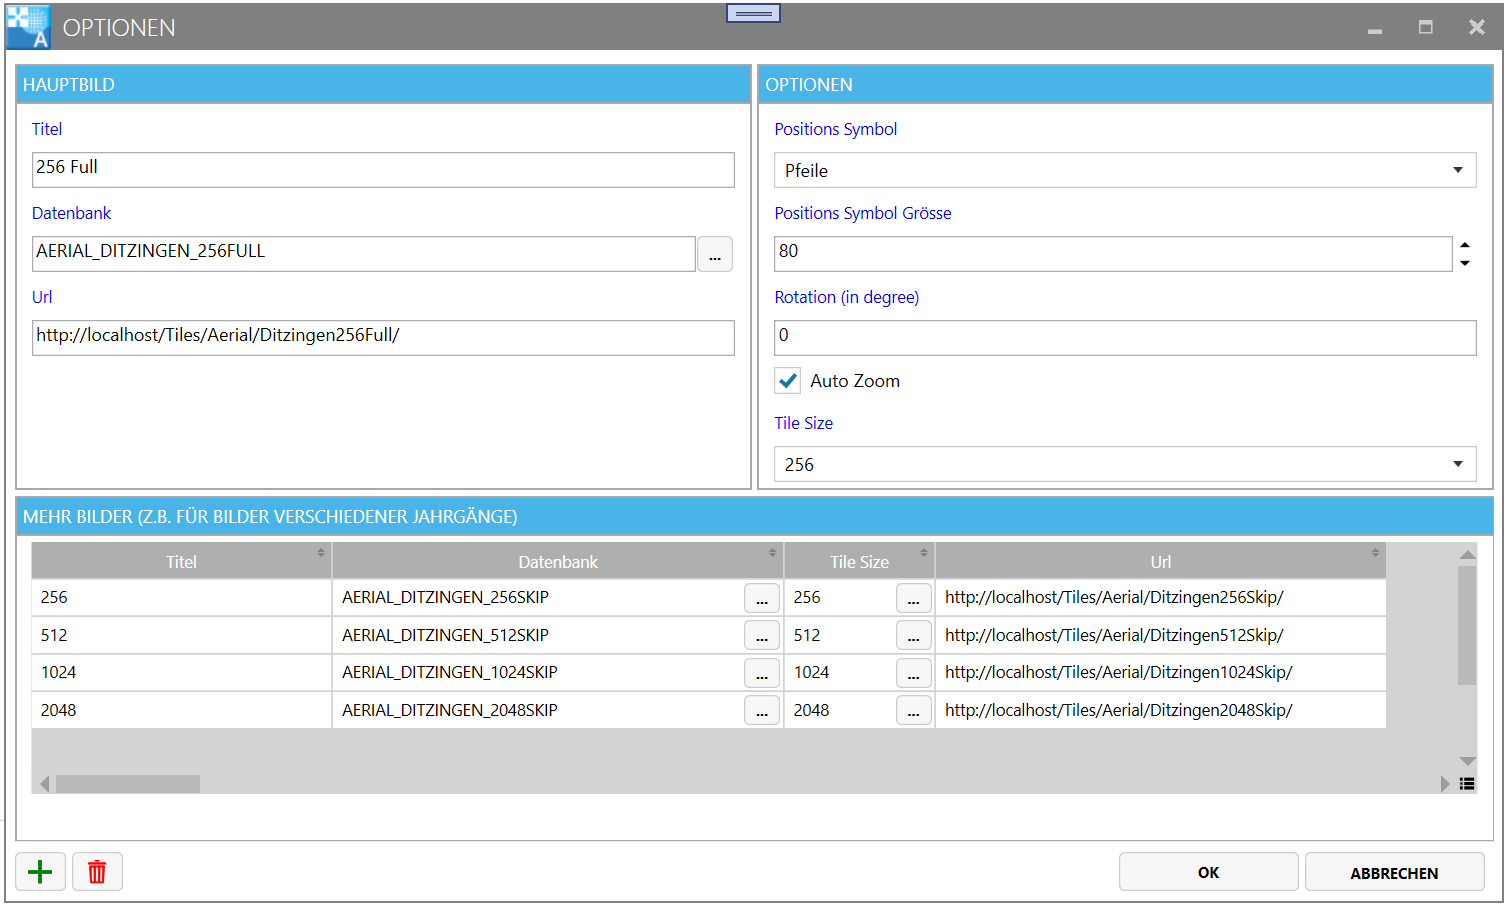Image resolution: width=1504 pixels, height=907 pixels.
Task: Browse database for AERIAL_DITZINGEN_512SKIP row
Action: coord(761,636)
